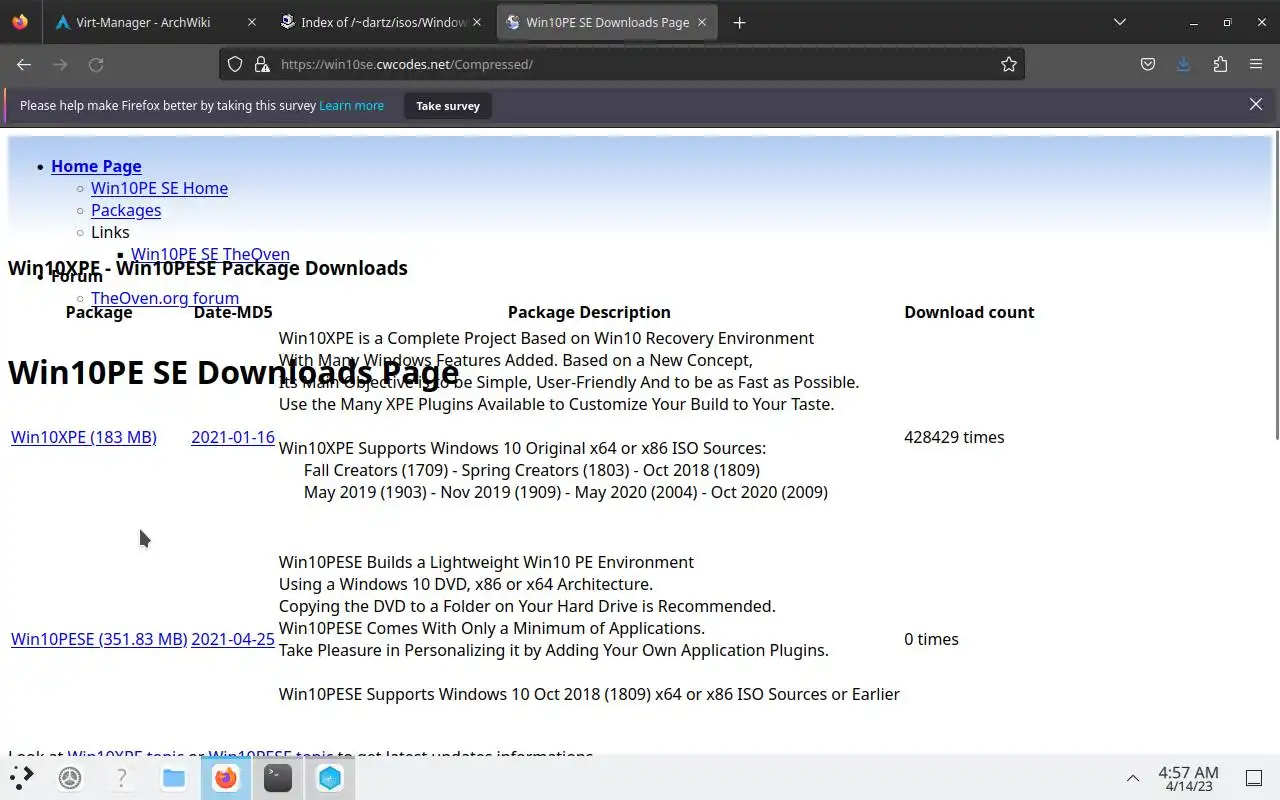Viewport: 1280px width, 800px height.
Task: Expand the system tray hidden icons arrow
Action: [x=1133, y=778]
